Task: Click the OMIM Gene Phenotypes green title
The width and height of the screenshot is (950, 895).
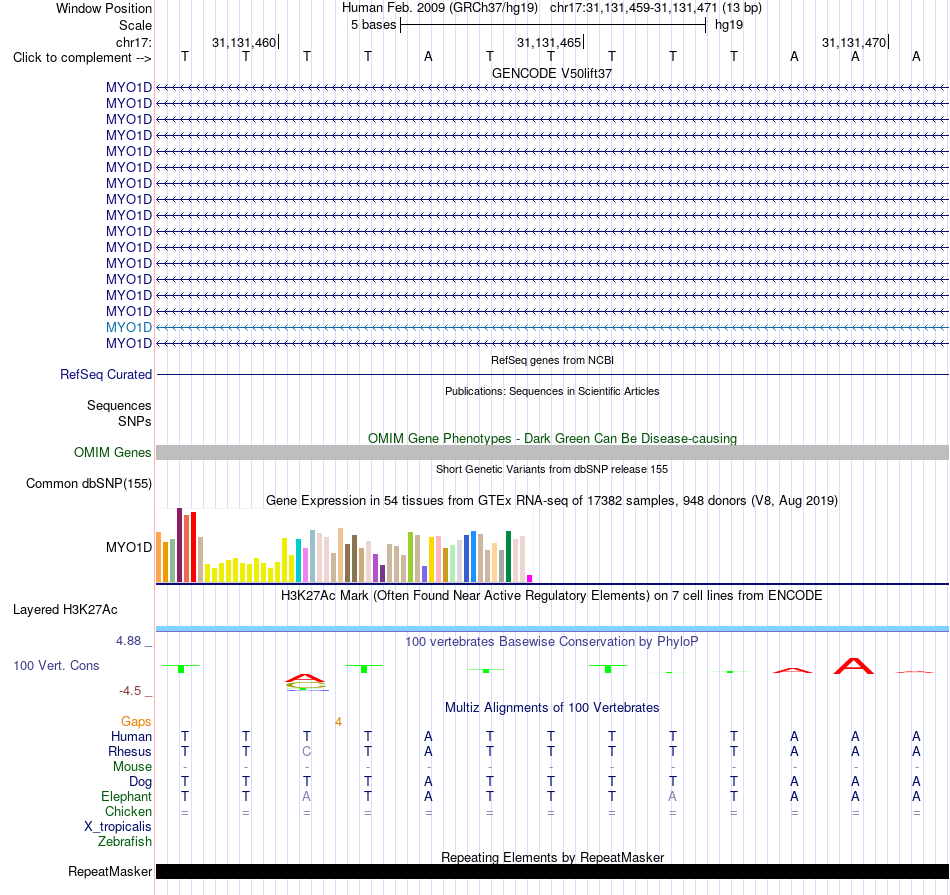Action: point(552,438)
